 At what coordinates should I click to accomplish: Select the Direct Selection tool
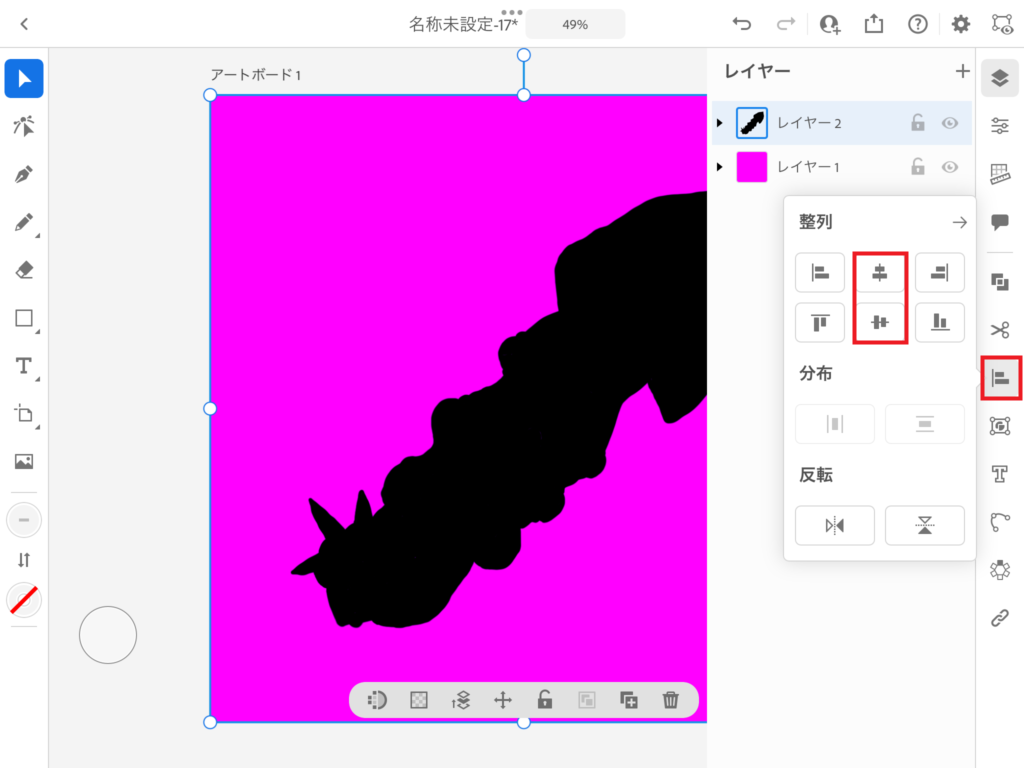tap(24, 126)
